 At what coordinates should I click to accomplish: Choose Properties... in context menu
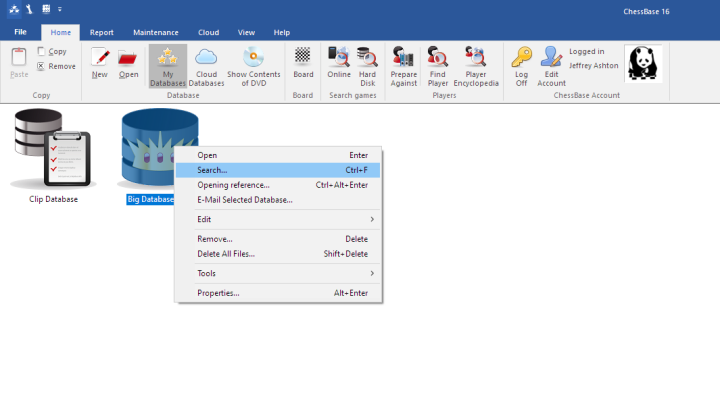pos(278,293)
